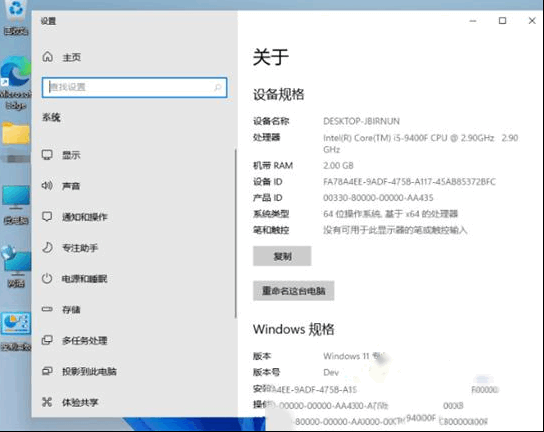Maximize the Settings window
Viewport: 544px width, 432px height.
pyautogui.click(x=502, y=21)
